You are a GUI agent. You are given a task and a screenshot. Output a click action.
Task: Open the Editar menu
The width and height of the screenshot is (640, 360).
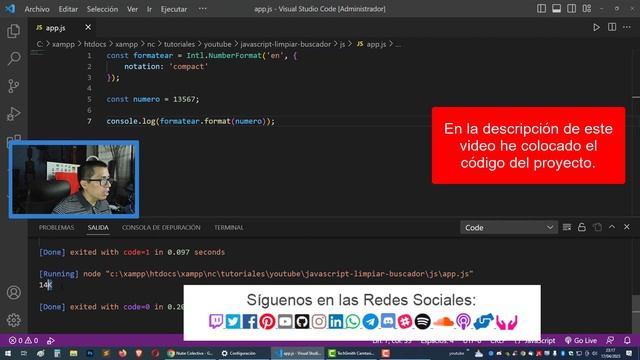pos(68,9)
